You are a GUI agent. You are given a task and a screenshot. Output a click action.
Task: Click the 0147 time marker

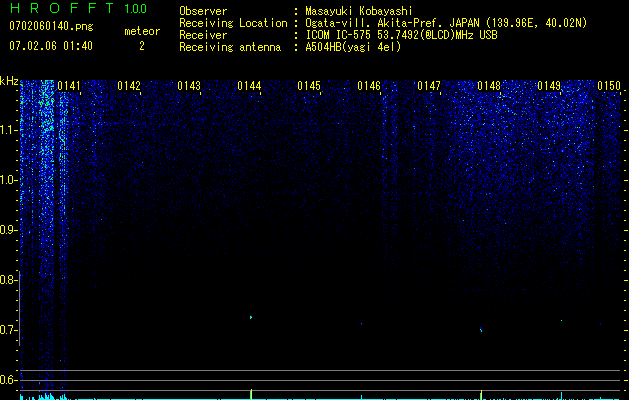pyautogui.click(x=429, y=86)
